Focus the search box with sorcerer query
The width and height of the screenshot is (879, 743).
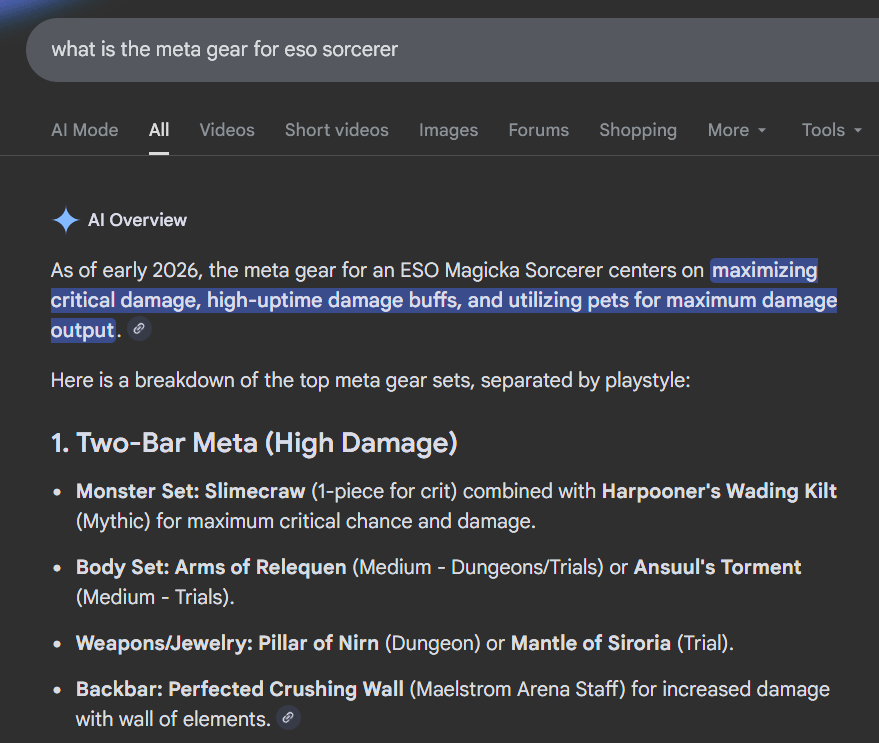pyautogui.click(x=452, y=50)
